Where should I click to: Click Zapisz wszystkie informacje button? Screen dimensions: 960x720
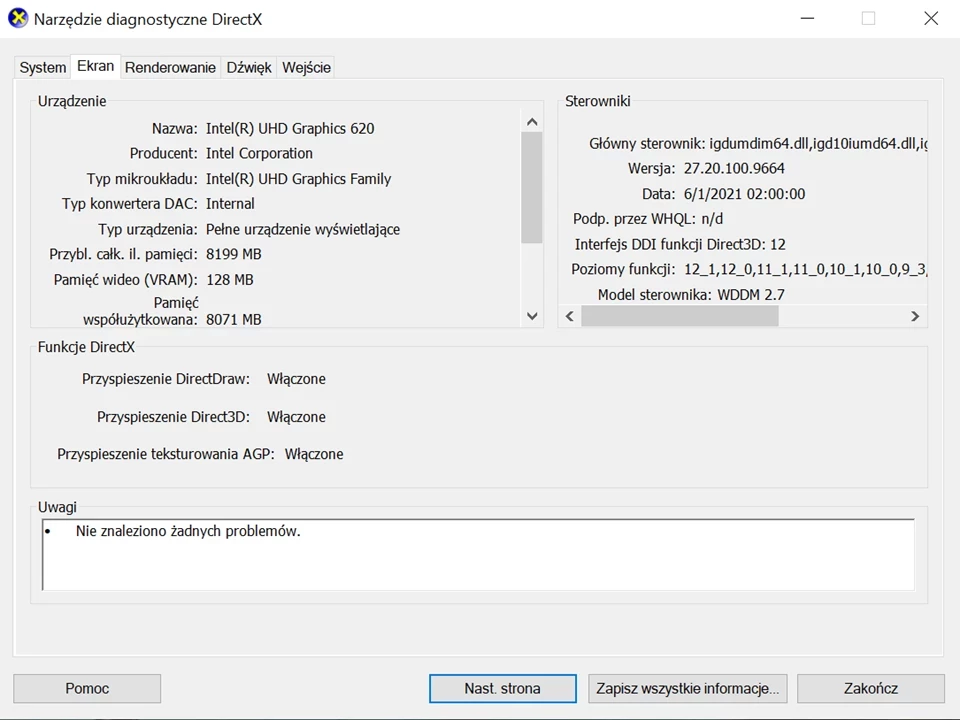pyautogui.click(x=688, y=688)
